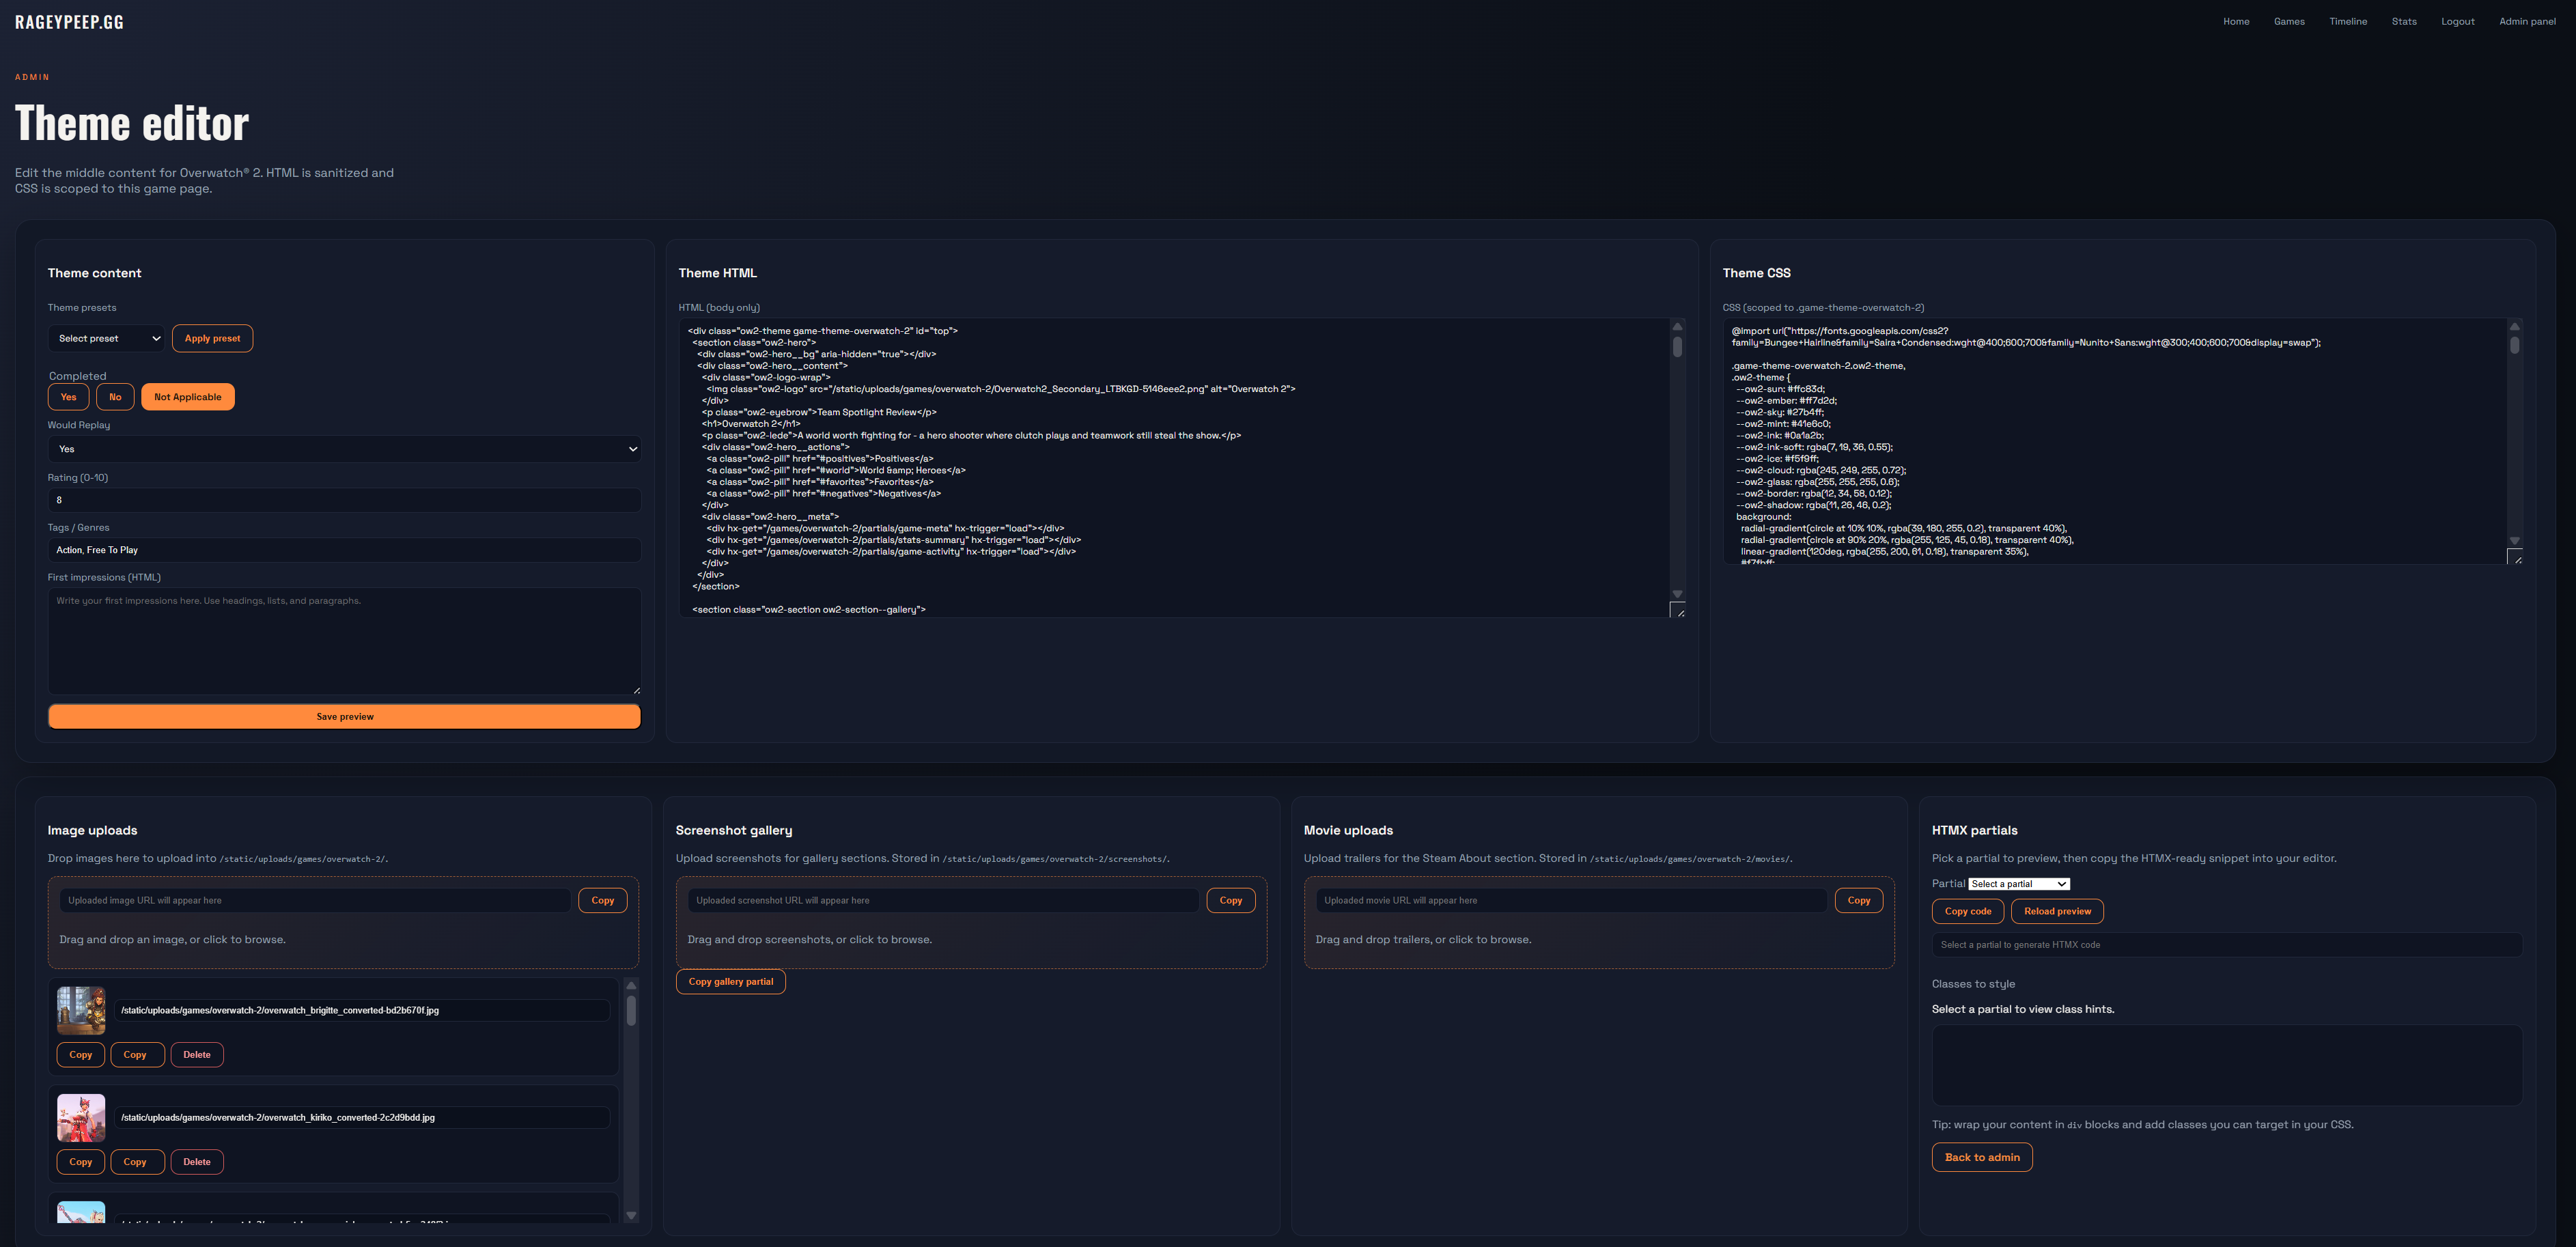The width and height of the screenshot is (2576, 1247).
Task: Click the Stats navigation link
Action: [x=2404, y=21]
